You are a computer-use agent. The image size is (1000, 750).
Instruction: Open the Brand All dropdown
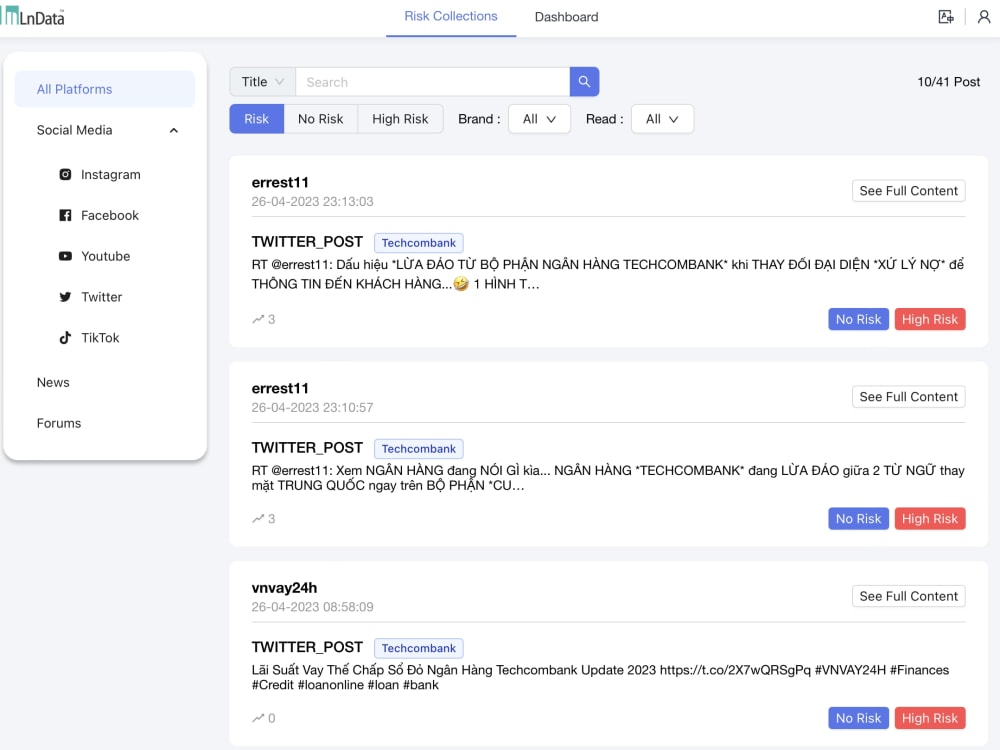(539, 119)
